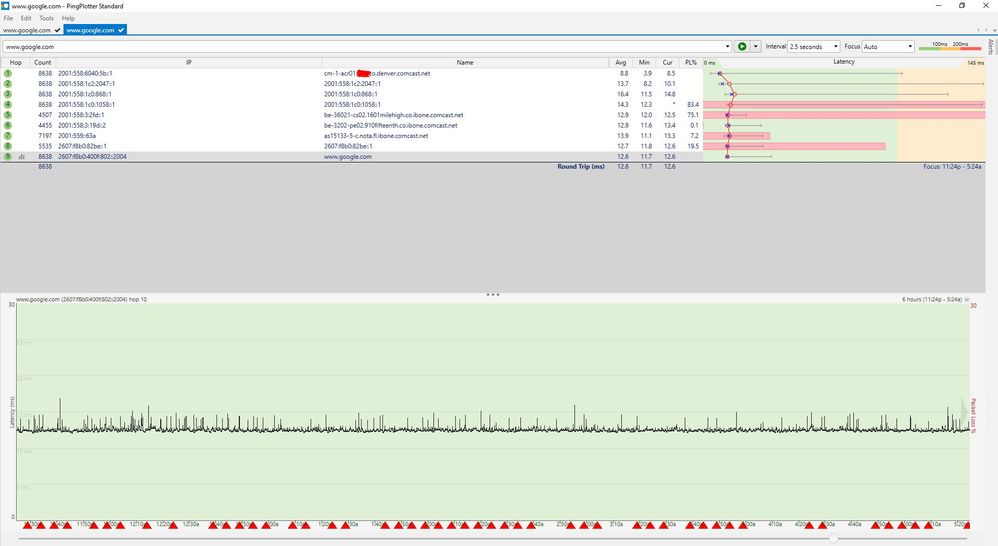
Task: Open the Help menu
Action: pyautogui.click(x=68, y=18)
